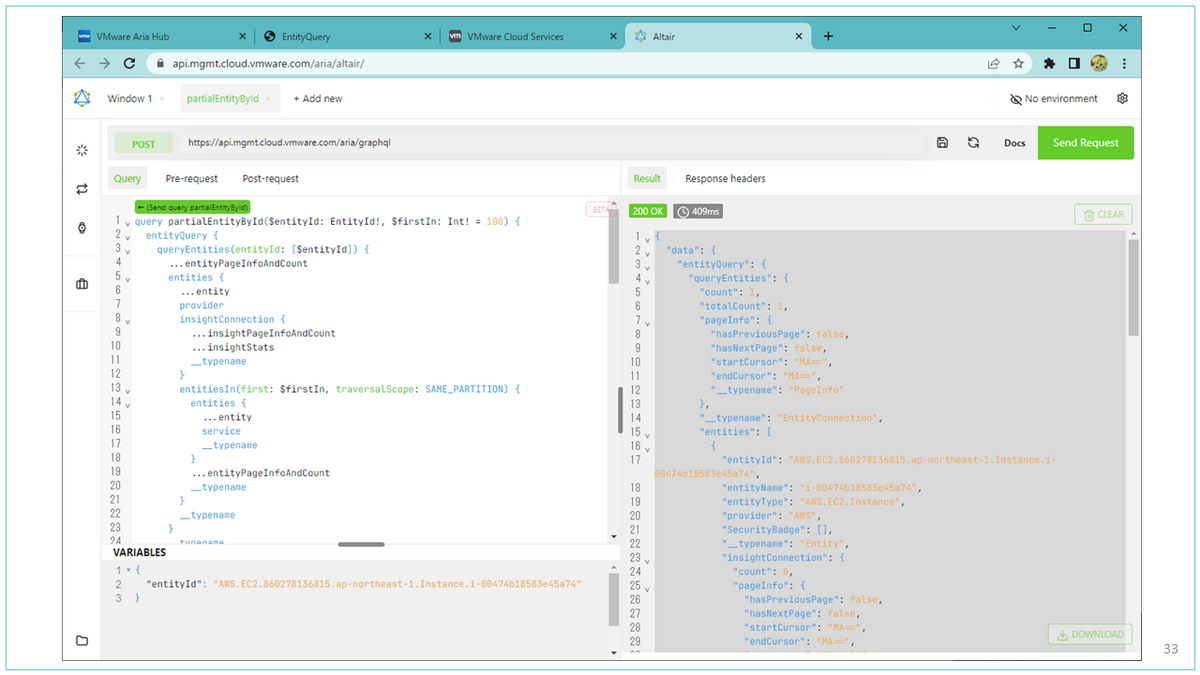Open the loading spinner plugin sidebar icon
Viewport: 1200px width, 675px height.
[82, 150]
